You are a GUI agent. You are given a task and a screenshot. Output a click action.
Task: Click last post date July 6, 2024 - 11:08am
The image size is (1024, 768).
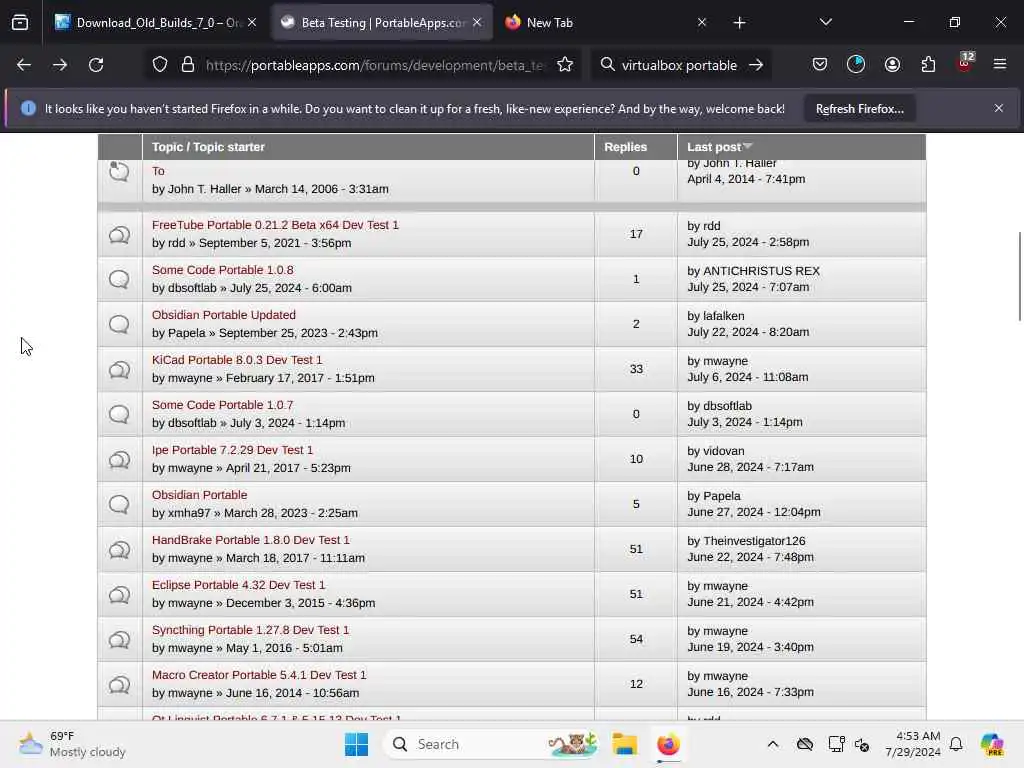click(748, 377)
